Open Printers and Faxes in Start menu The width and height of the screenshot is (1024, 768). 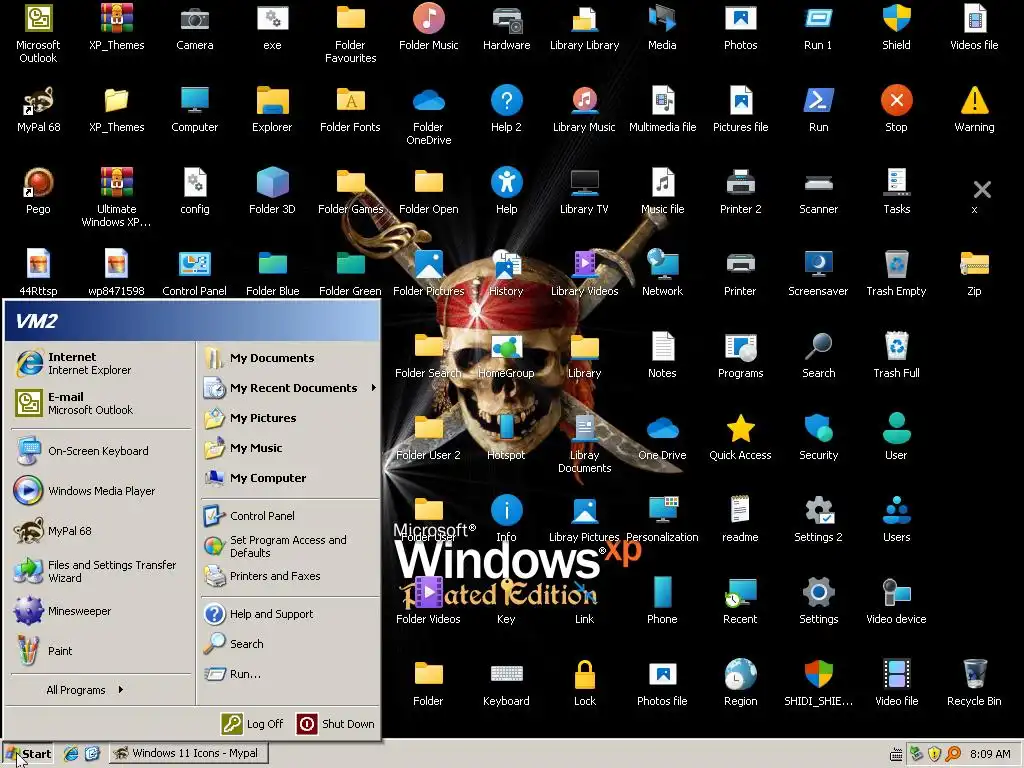(289, 576)
